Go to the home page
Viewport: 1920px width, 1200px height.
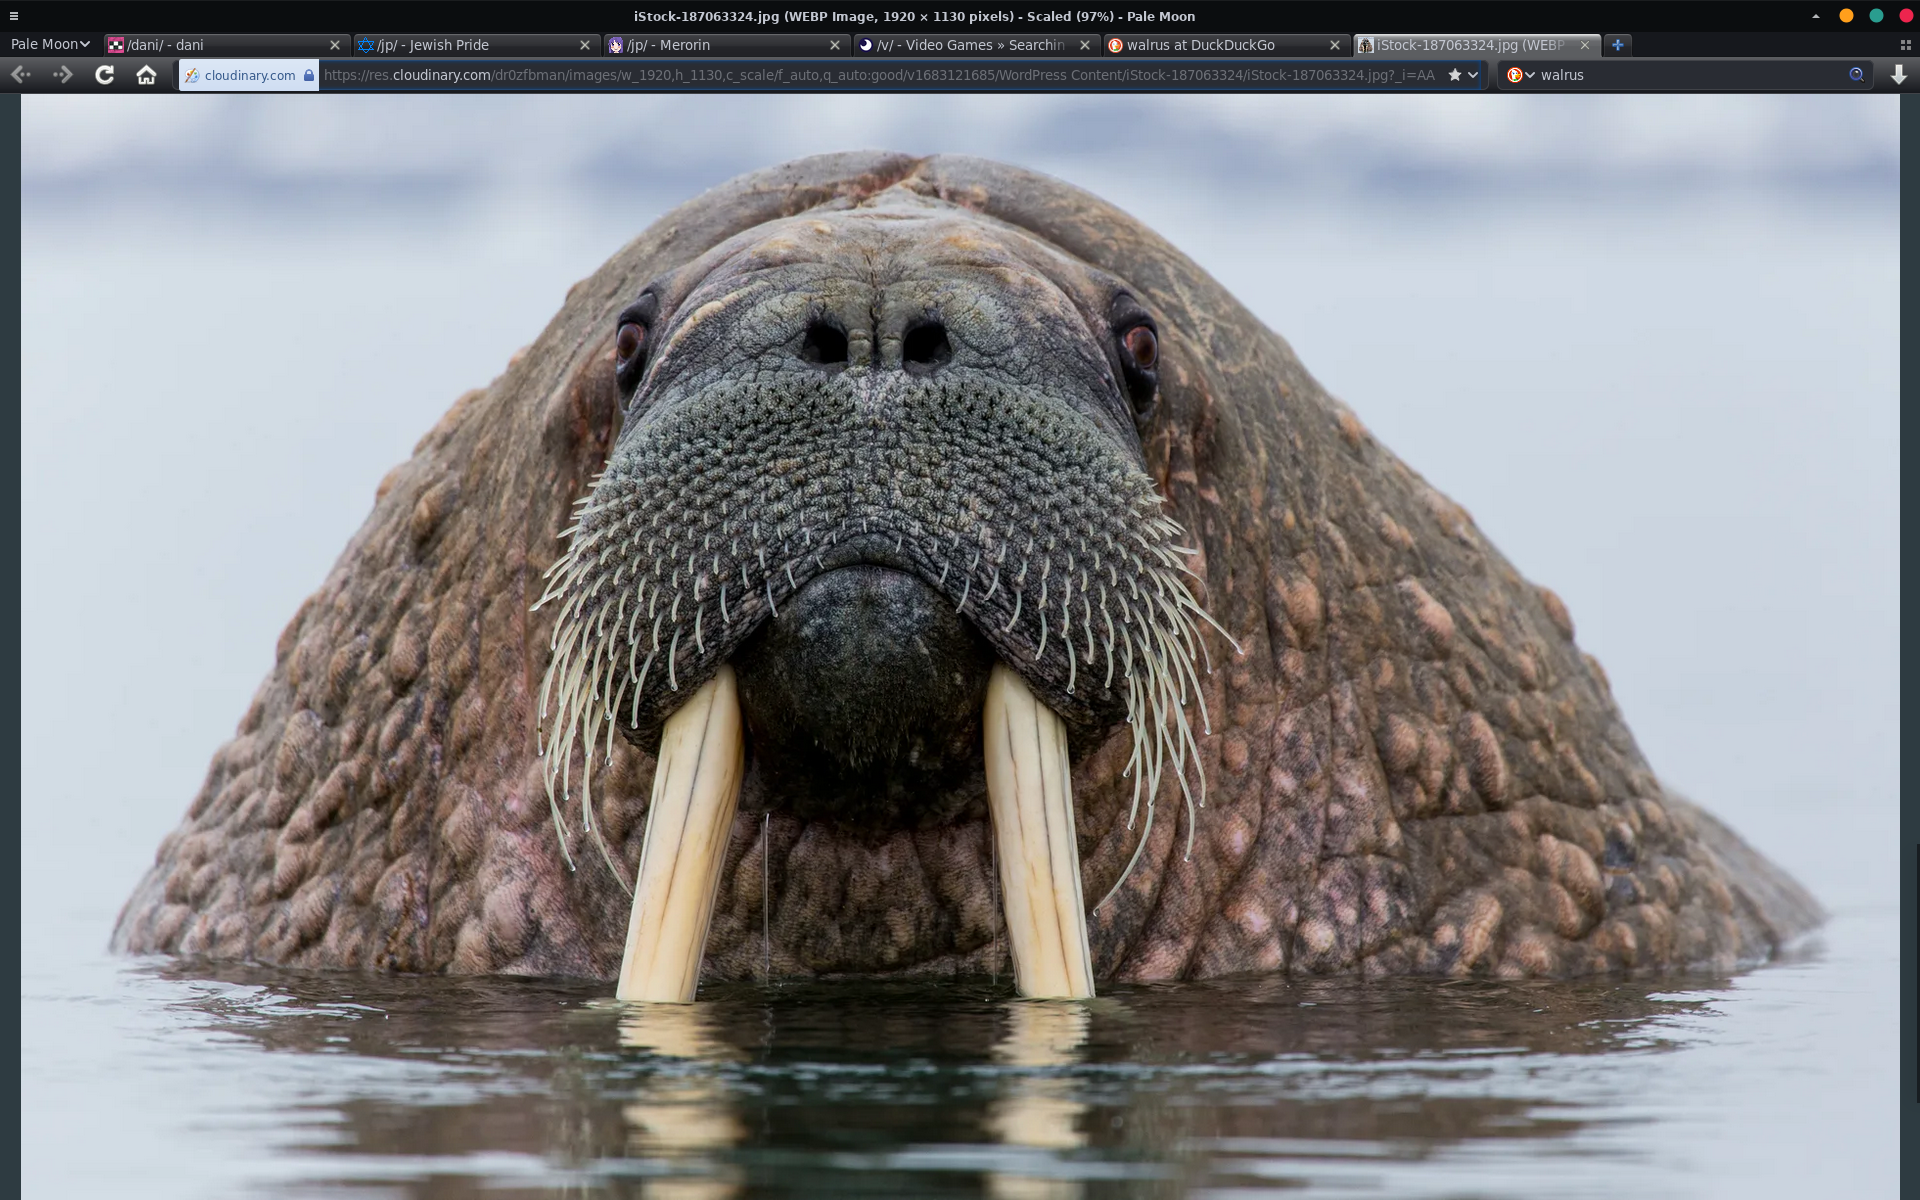[x=146, y=75]
